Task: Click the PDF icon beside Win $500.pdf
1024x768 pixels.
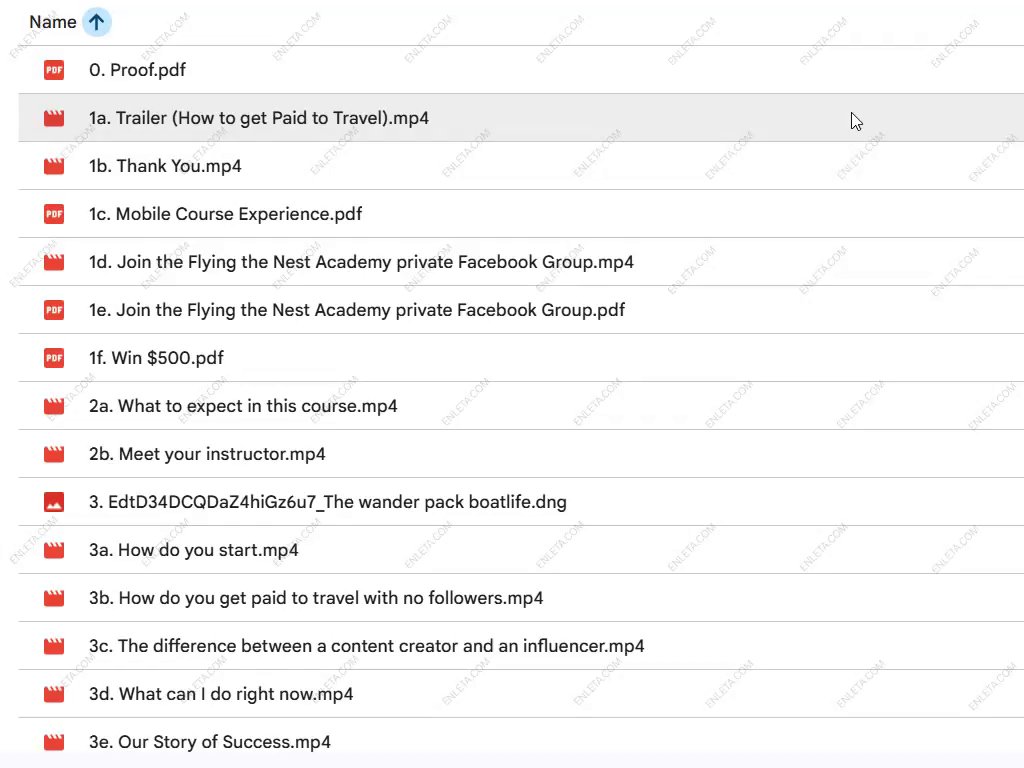Action: tap(54, 358)
